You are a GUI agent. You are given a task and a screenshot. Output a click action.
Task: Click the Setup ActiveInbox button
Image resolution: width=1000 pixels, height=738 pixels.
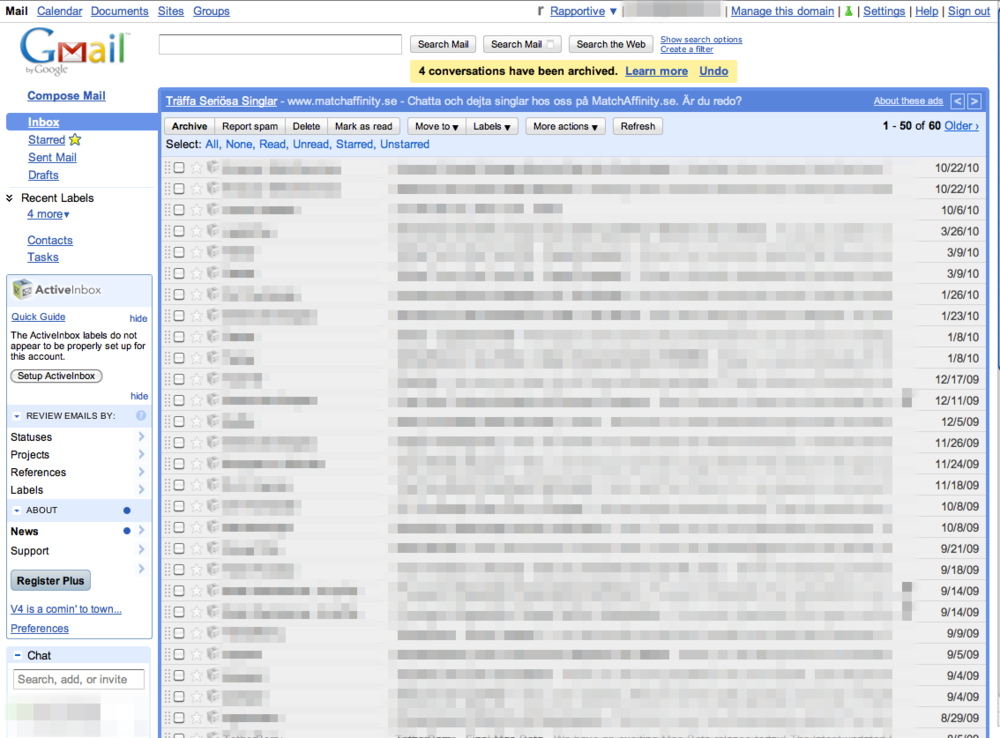click(x=56, y=376)
